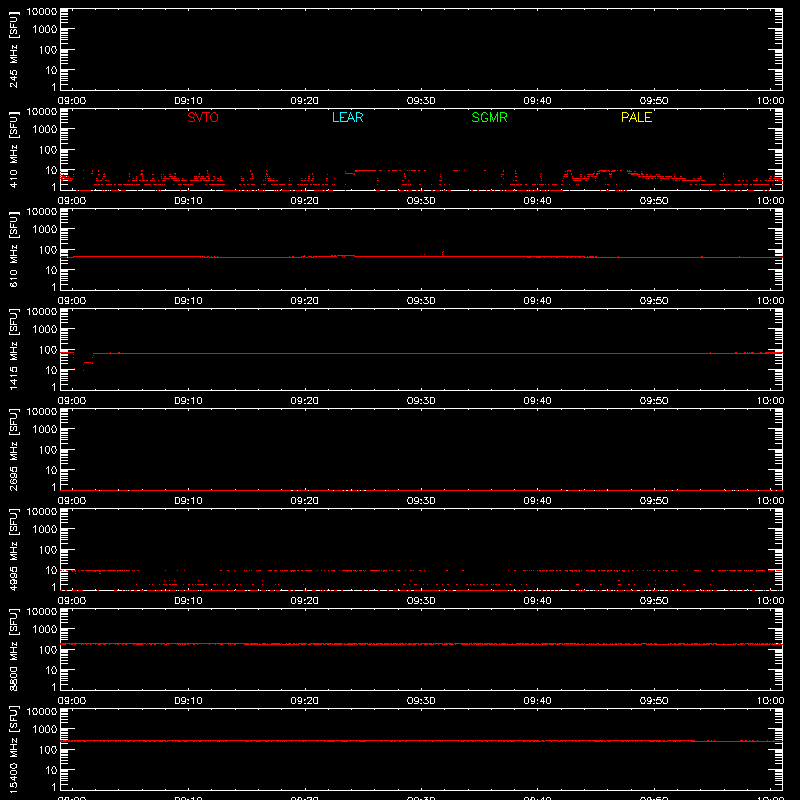Click 09:30 under the 1415 MHz panel
The width and height of the screenshot is (800, 800).
[421, 401]
